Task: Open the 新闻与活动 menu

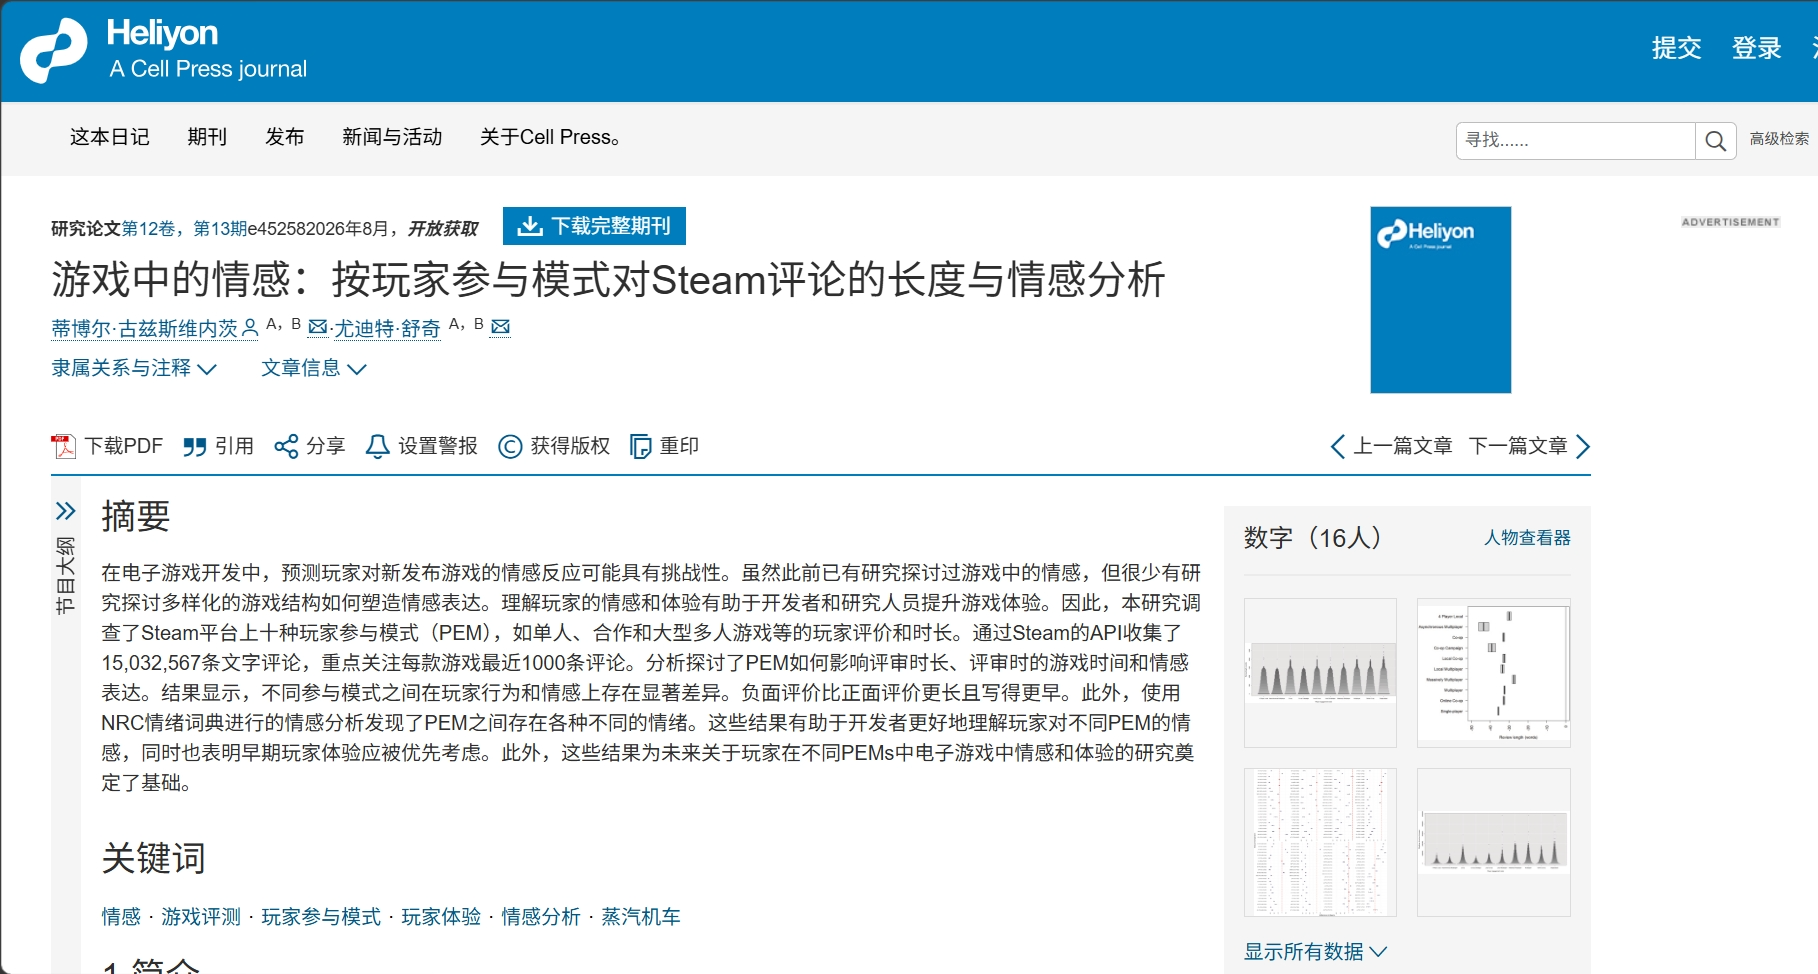Action: click(392, 137)
